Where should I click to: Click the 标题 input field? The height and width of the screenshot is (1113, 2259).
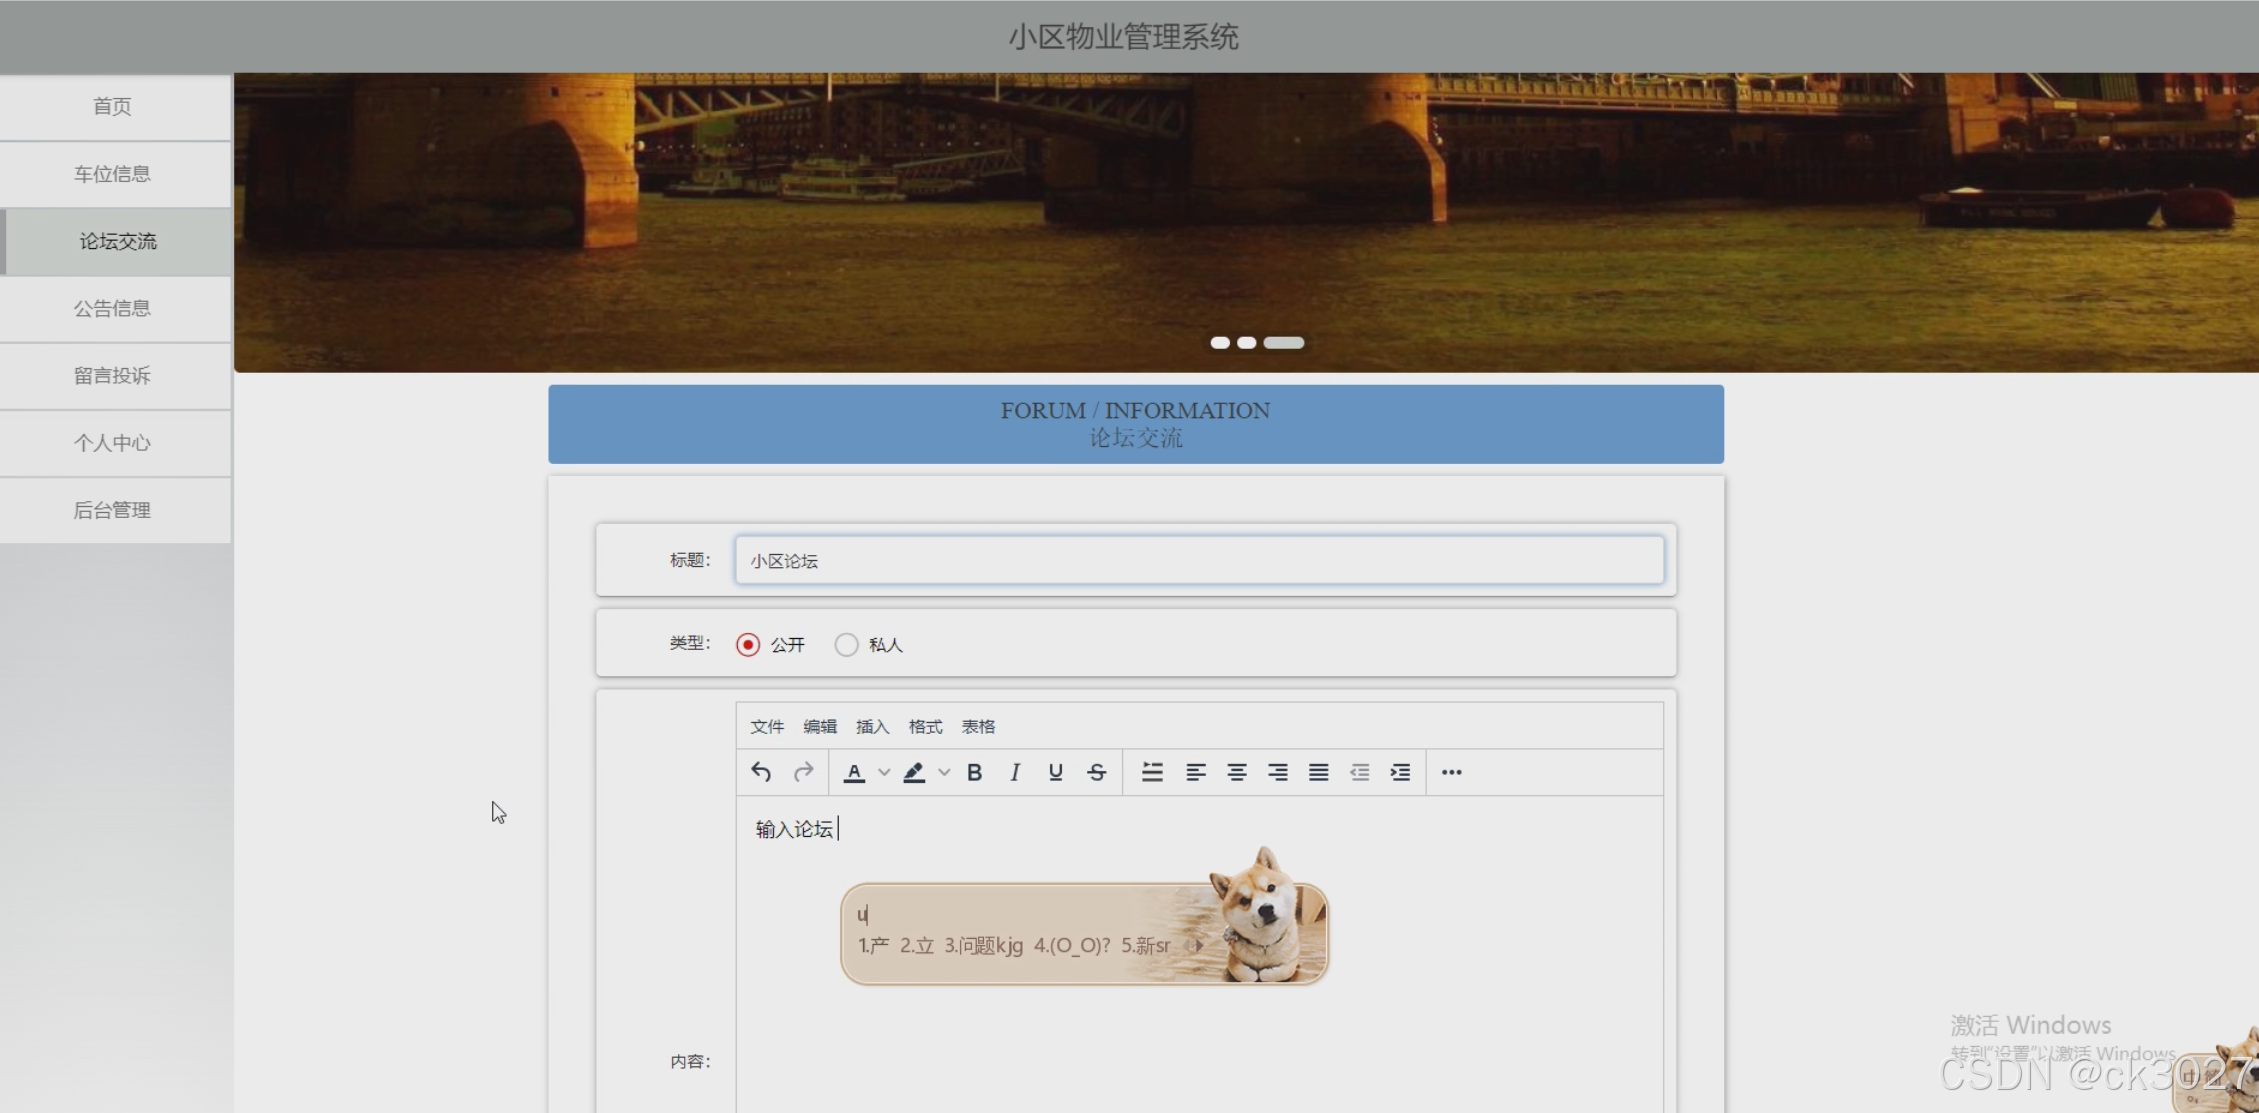pyautogui.click(x=1199, y=560)
